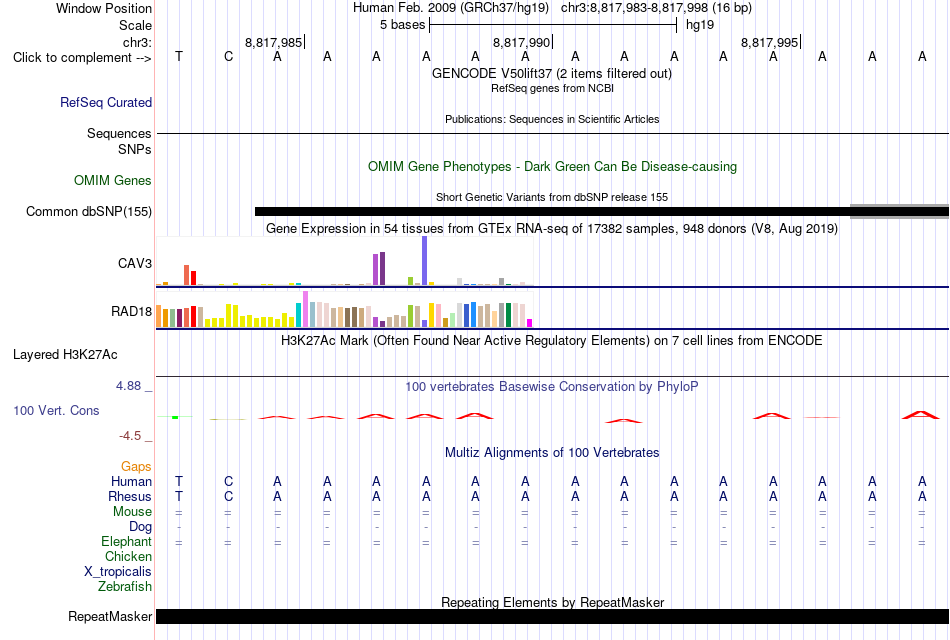Click 'Multiz Alignments of 100 Vertebrates' title
Viewport: 950px width, 640px height.
coord(552,453)
